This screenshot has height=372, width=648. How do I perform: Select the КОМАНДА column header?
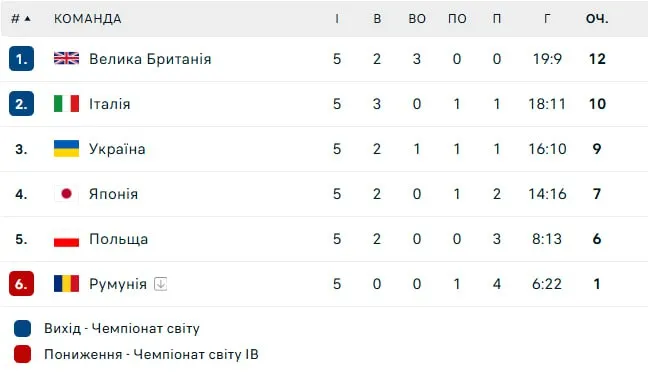[88, 19]
